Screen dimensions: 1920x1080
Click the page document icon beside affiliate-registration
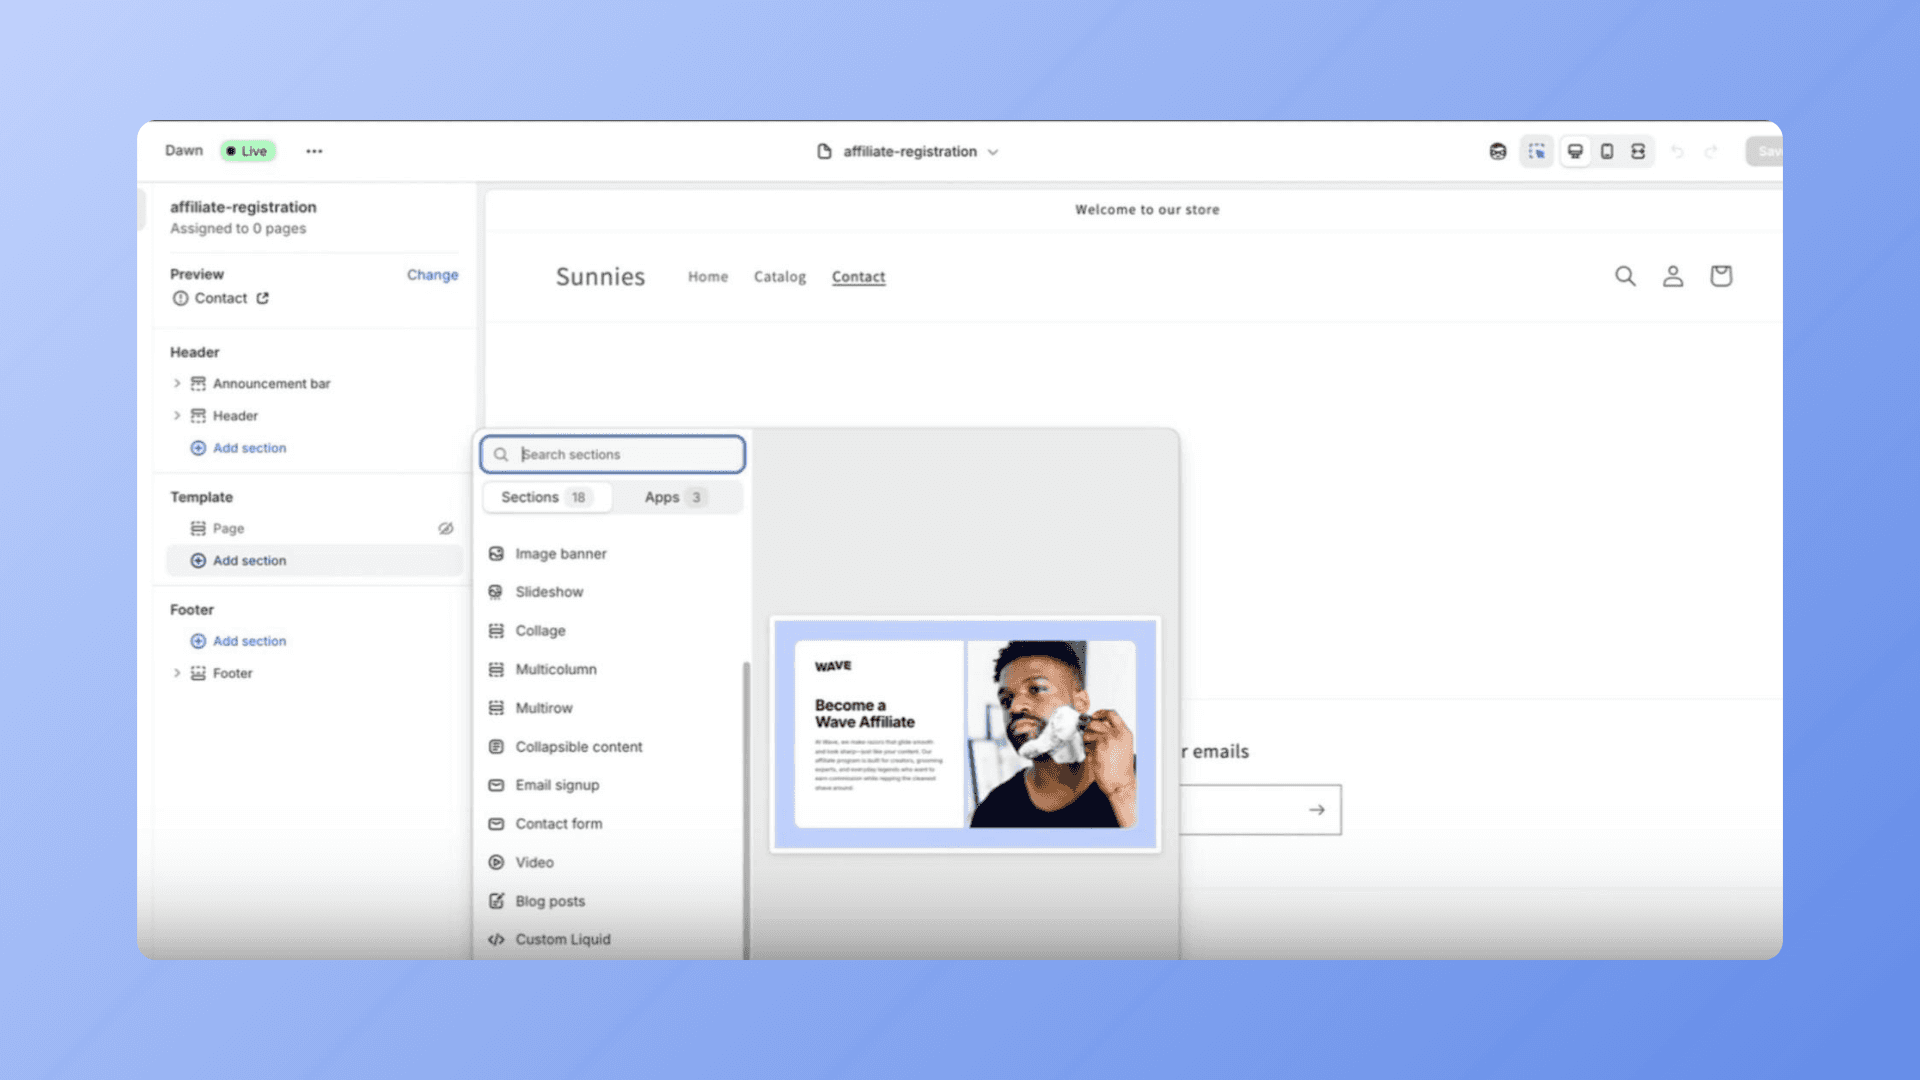(824, 151)
